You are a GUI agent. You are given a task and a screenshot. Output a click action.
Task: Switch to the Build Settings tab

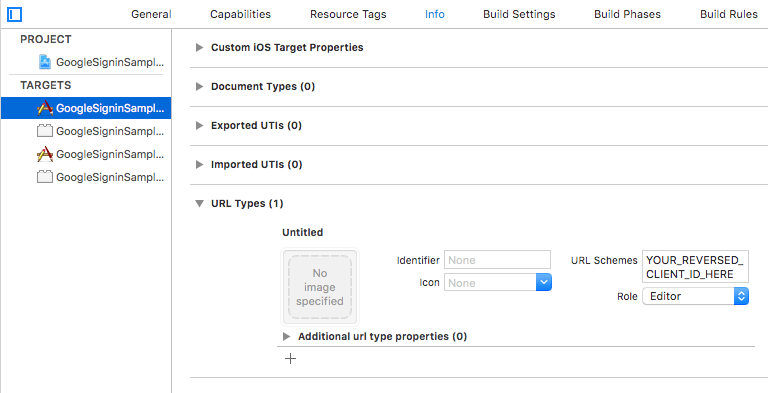tap(519, 14)
